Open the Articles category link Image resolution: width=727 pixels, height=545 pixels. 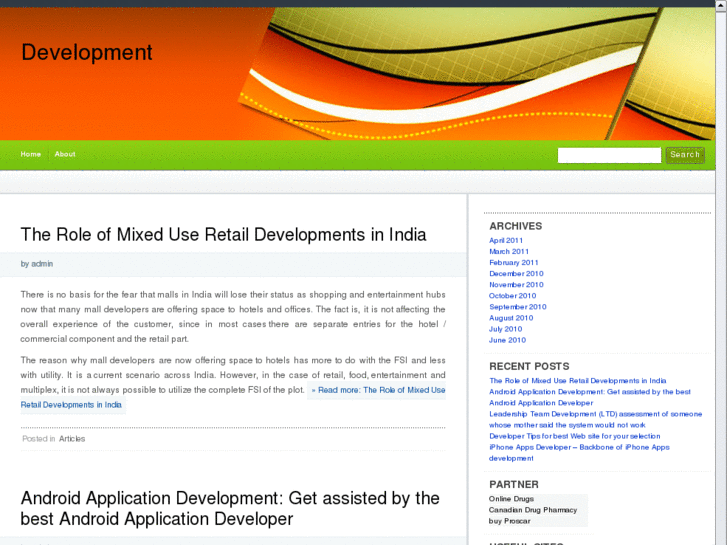72,439
